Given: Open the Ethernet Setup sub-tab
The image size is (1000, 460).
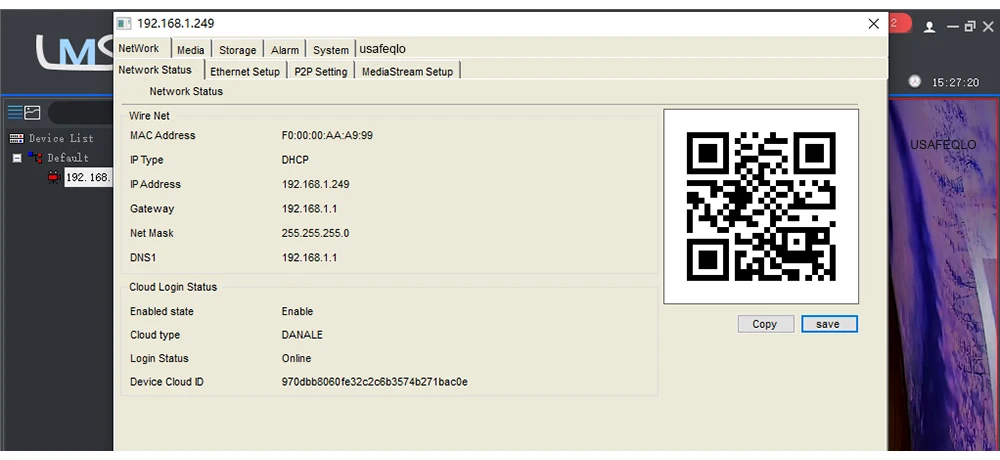Looking at the screenshot, I should tap(245, 71).
